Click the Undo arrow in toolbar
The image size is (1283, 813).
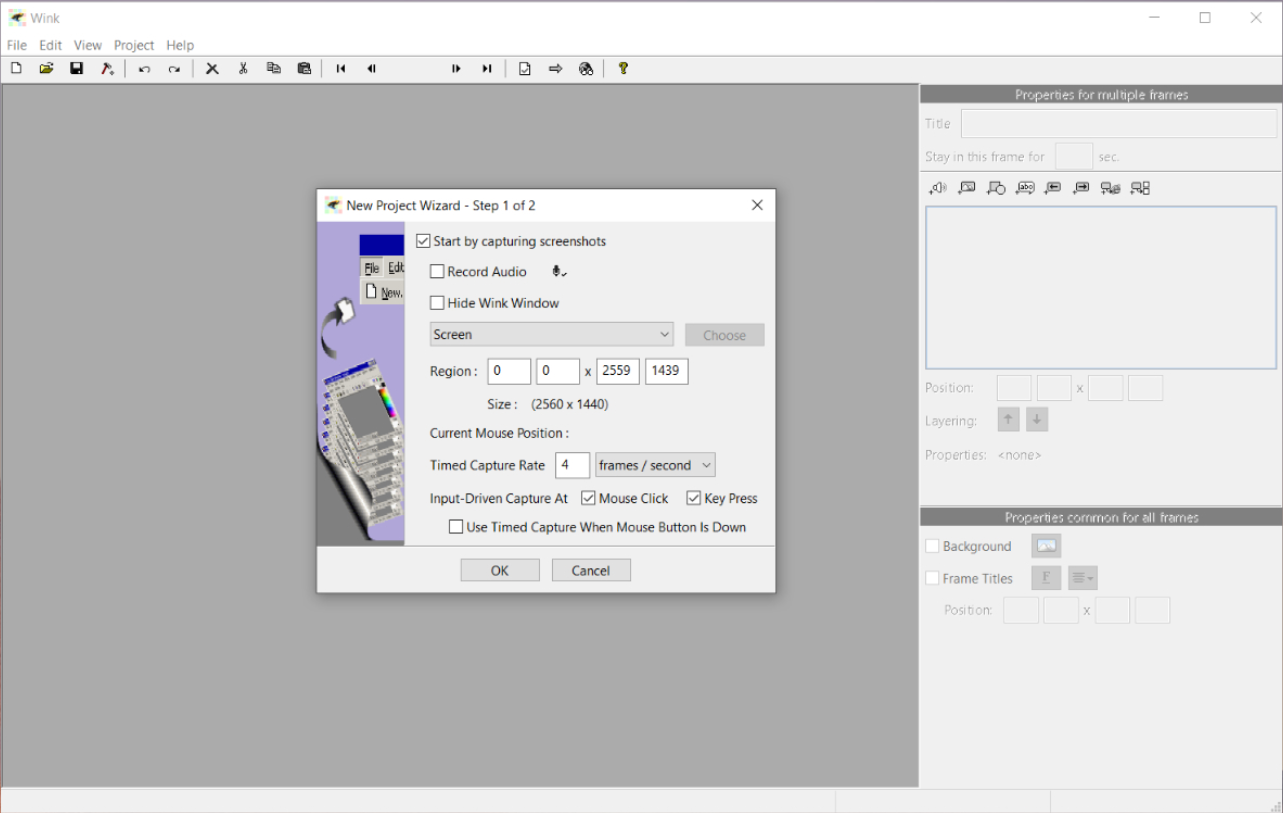coord(144,69)
